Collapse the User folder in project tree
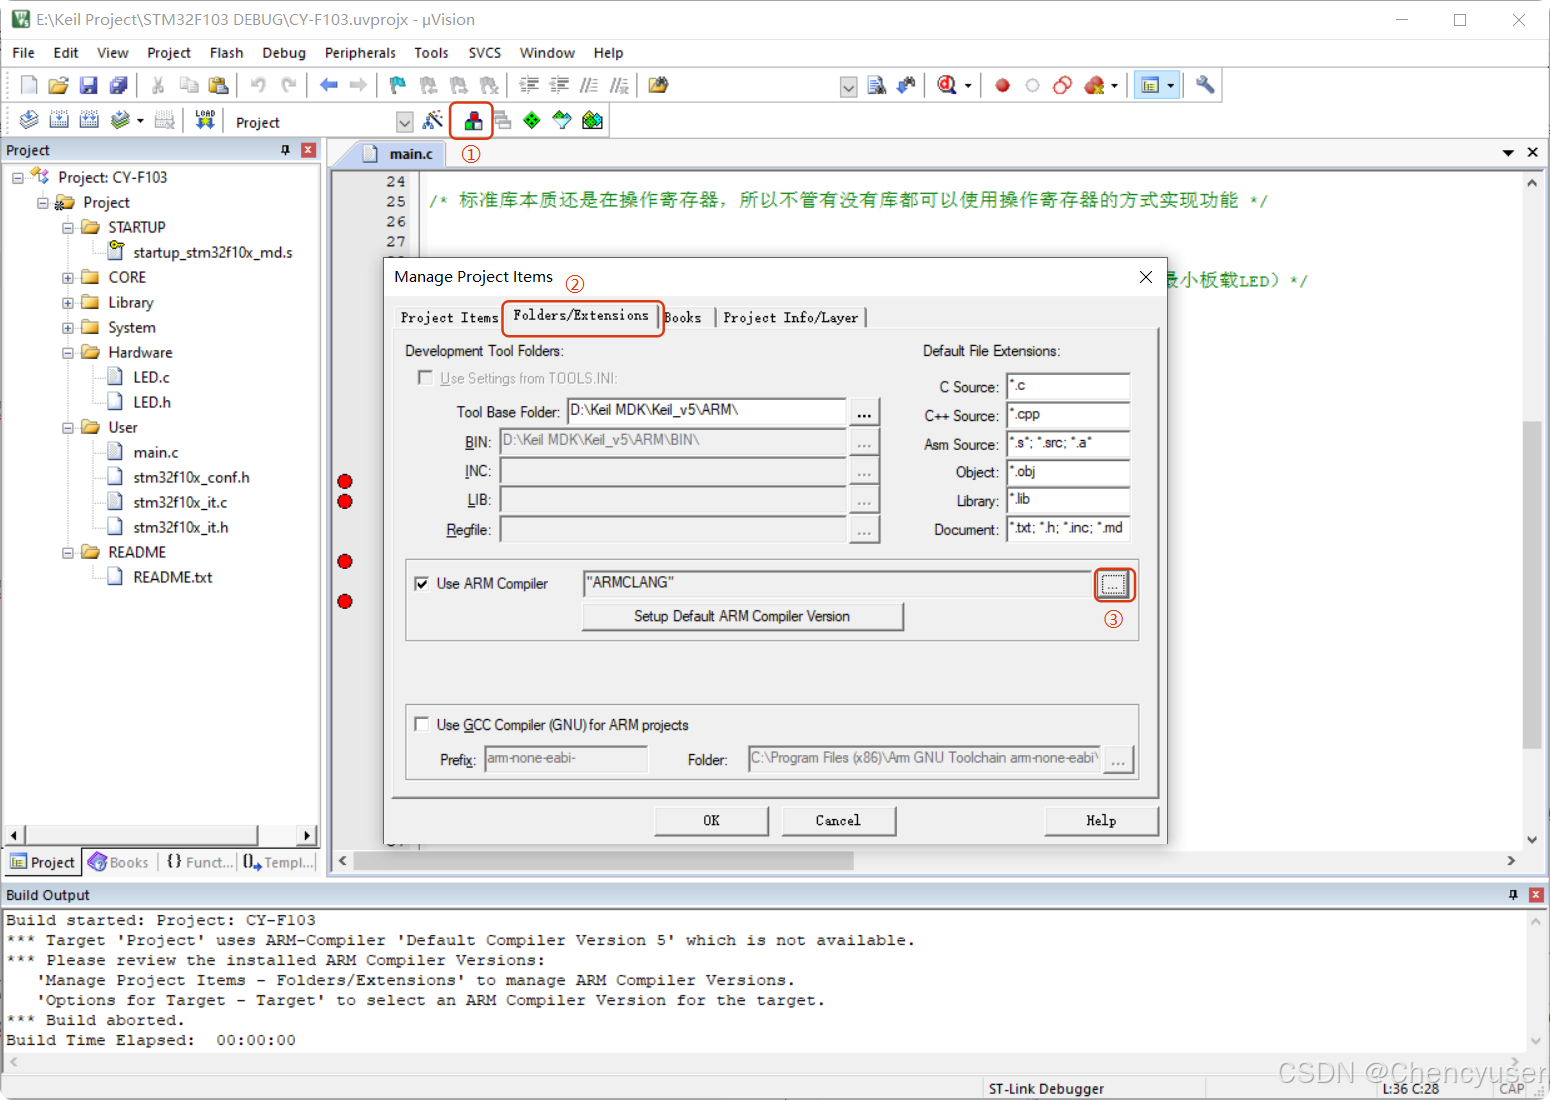Screen dimensions: 1550x1100 tap(68, 427)
